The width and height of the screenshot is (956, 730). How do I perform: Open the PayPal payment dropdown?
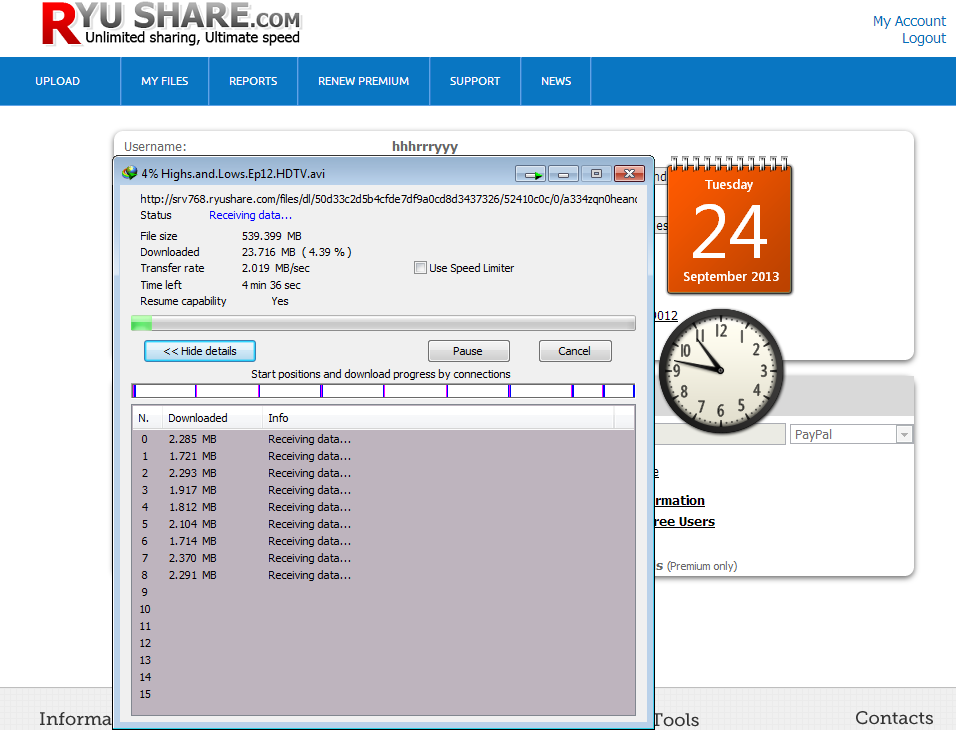point(851,434)
